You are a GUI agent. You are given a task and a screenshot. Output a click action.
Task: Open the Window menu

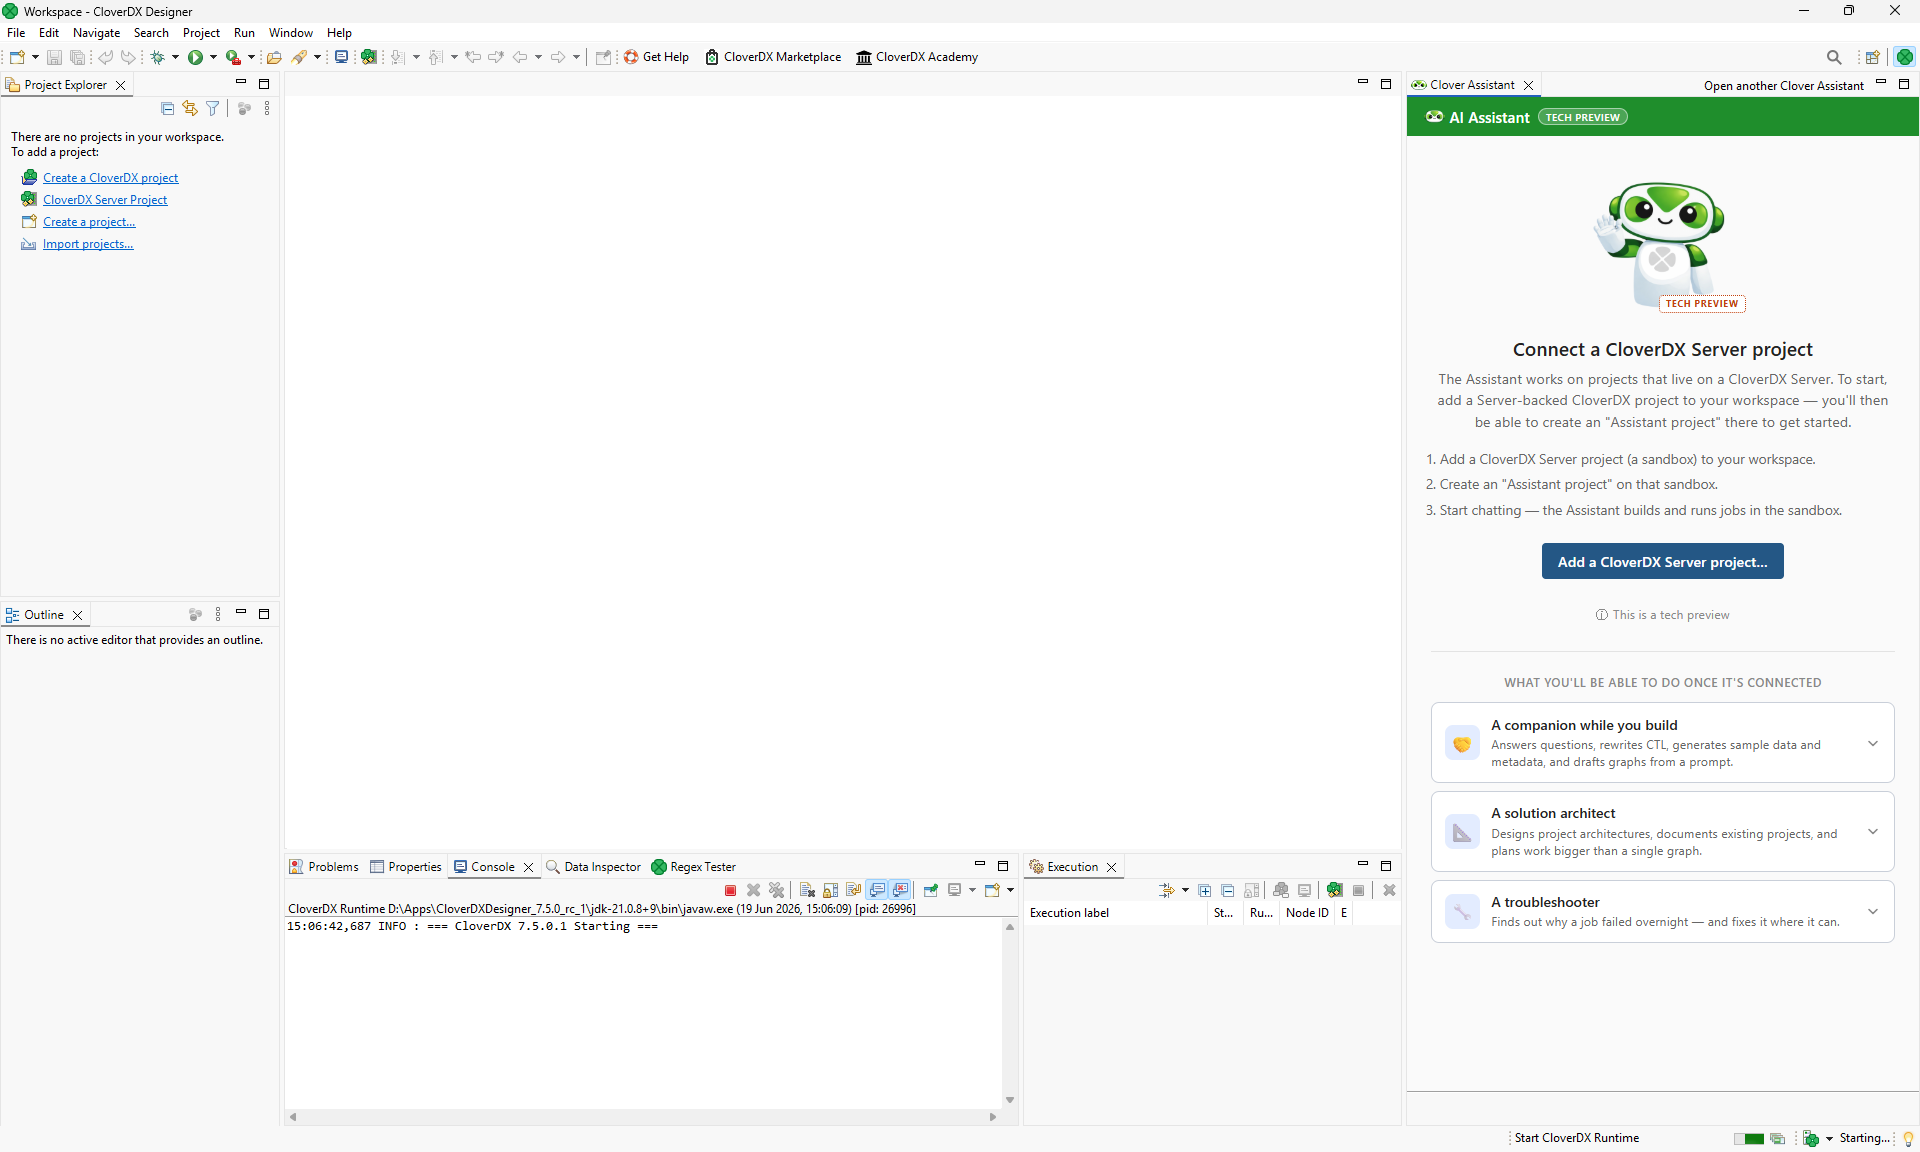pyautogui.click(x=290, y=33)
